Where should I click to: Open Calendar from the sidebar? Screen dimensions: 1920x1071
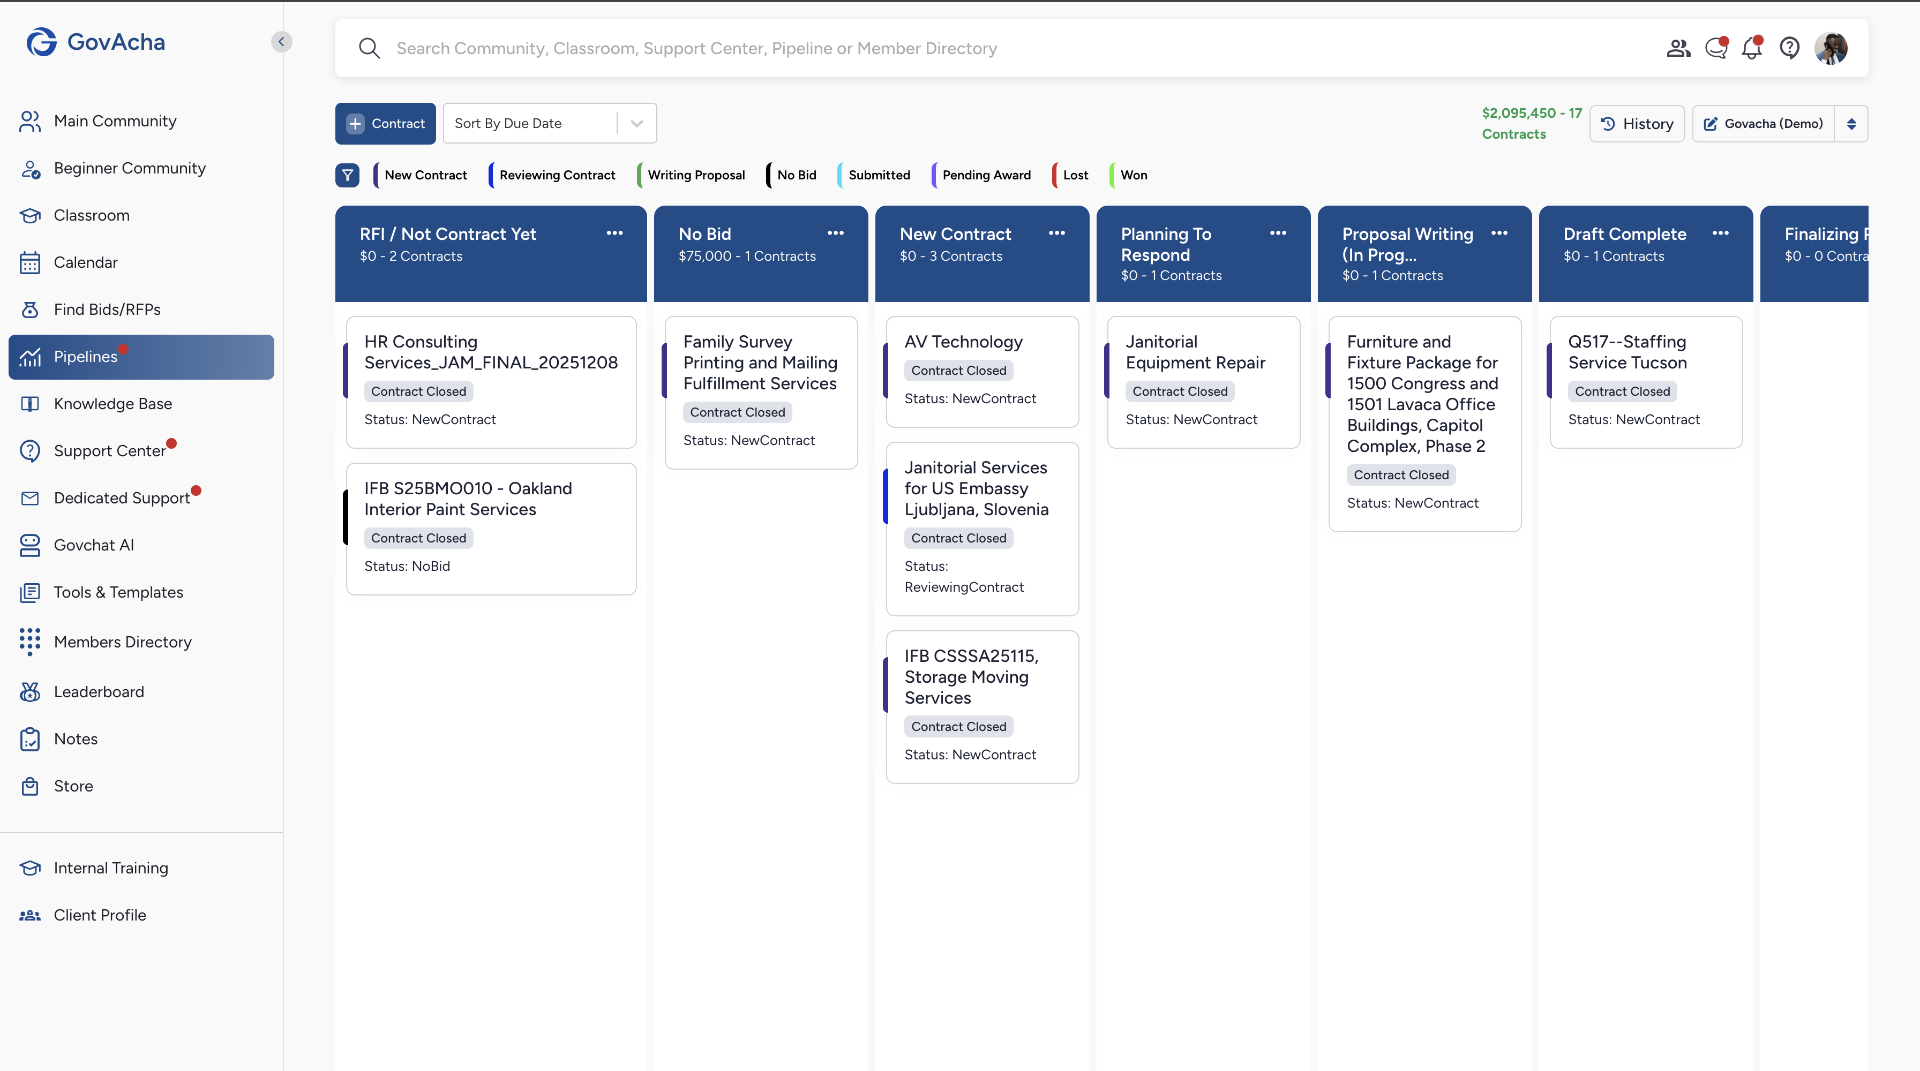click(x=141, y=262)
